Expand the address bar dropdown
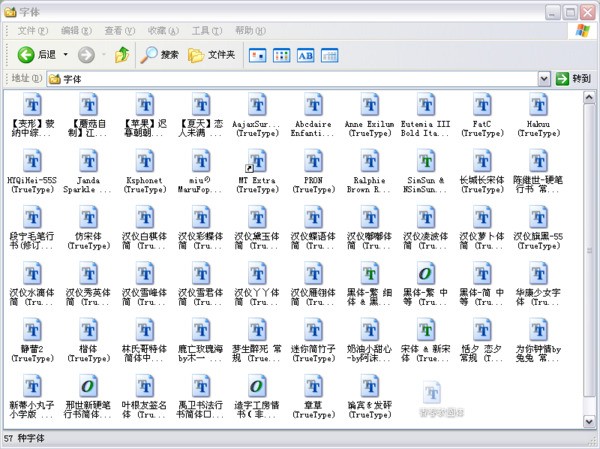This screenshot has height=449, width=600. [545, 78]
